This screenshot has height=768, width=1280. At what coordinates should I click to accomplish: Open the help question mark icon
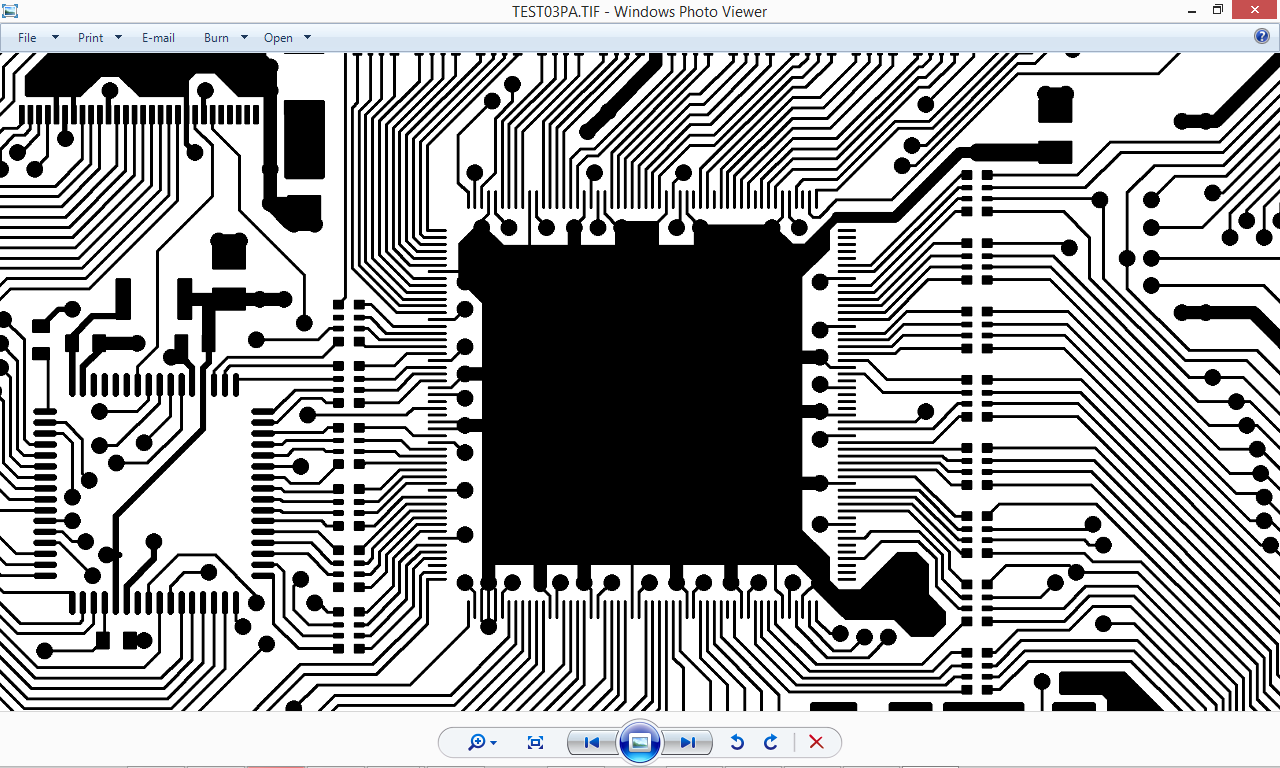coord(1262,36)
